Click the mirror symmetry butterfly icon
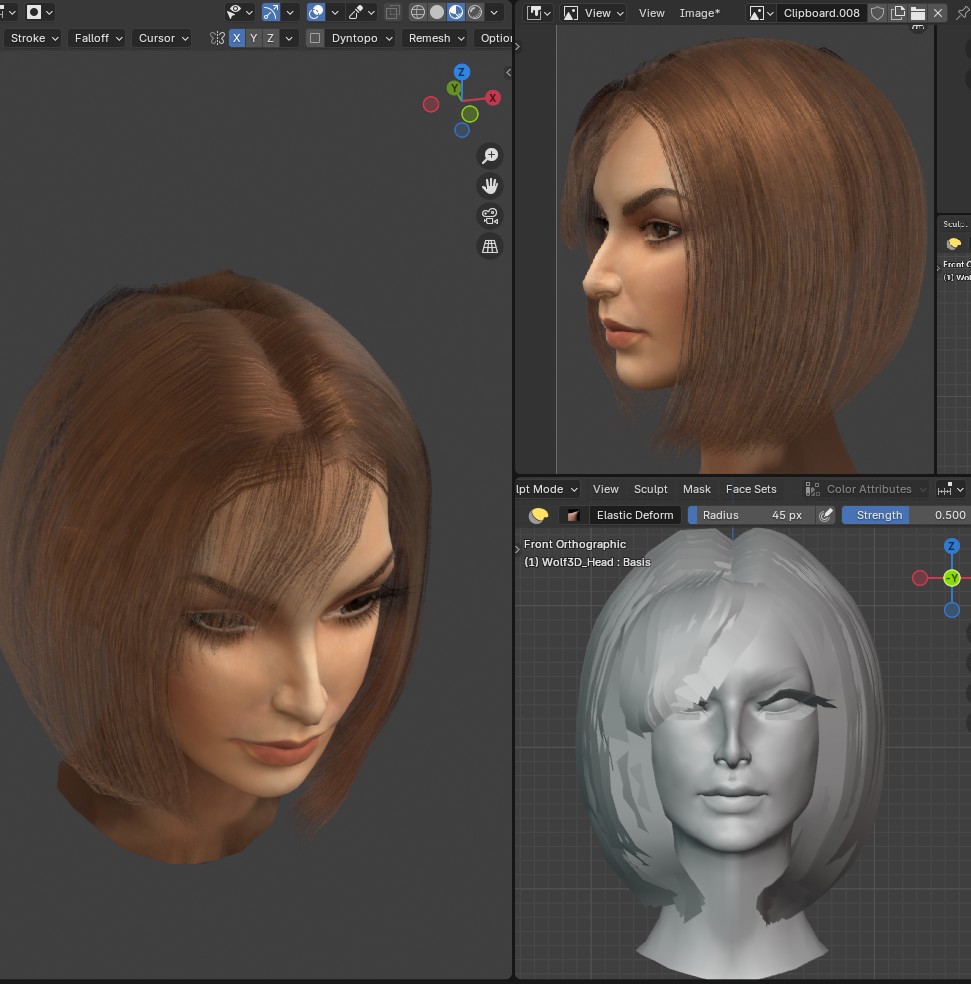Image resolution: width=971 pixels, height=984 pixels. tap(217, 38)
